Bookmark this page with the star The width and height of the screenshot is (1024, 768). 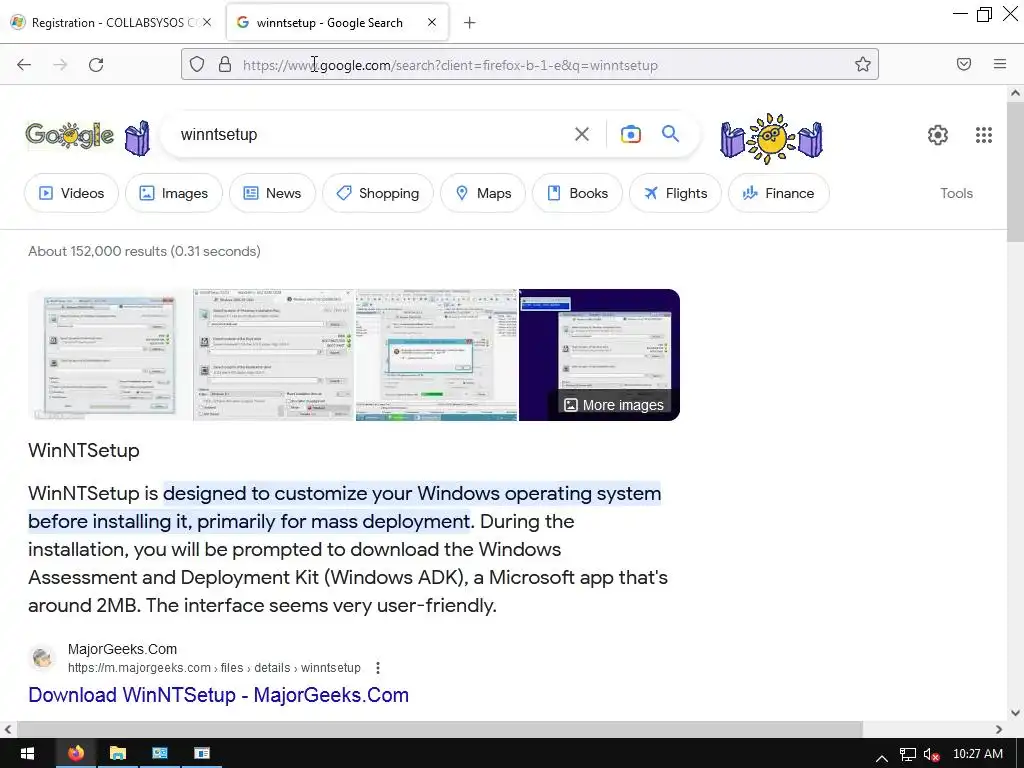(x=863, y=64)
